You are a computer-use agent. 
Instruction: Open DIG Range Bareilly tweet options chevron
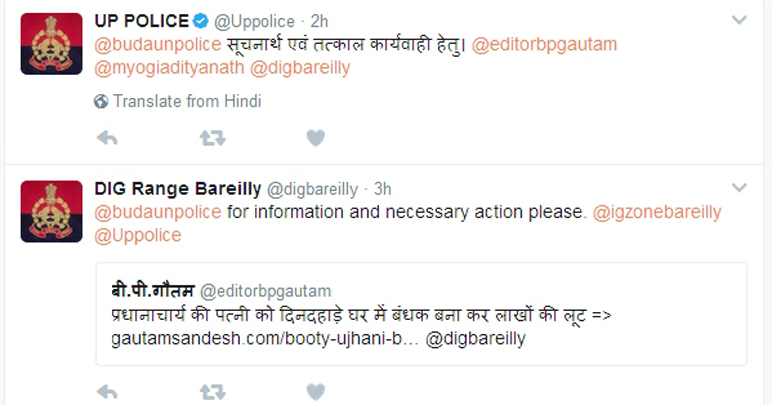pos(739,187)
